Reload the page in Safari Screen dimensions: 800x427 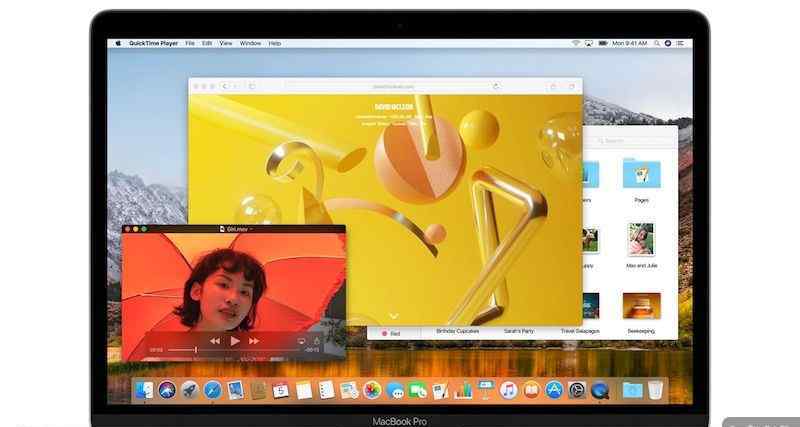[x=496, y=87]
